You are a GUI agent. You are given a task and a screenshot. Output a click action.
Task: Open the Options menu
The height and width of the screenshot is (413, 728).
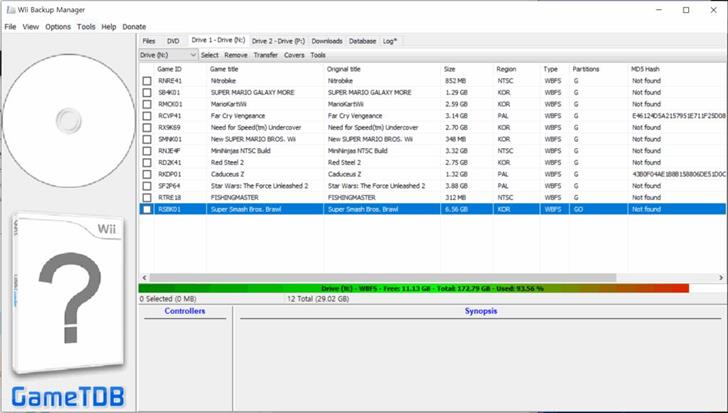[58, 27]
